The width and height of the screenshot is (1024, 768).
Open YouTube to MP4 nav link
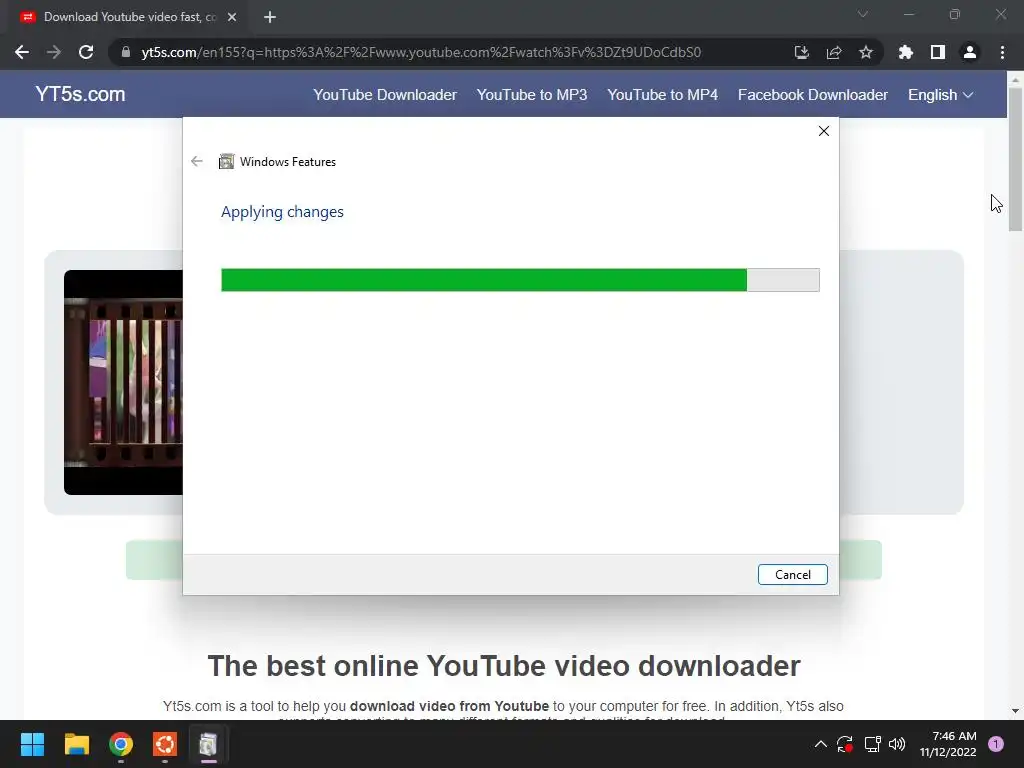tap(662, 95)
